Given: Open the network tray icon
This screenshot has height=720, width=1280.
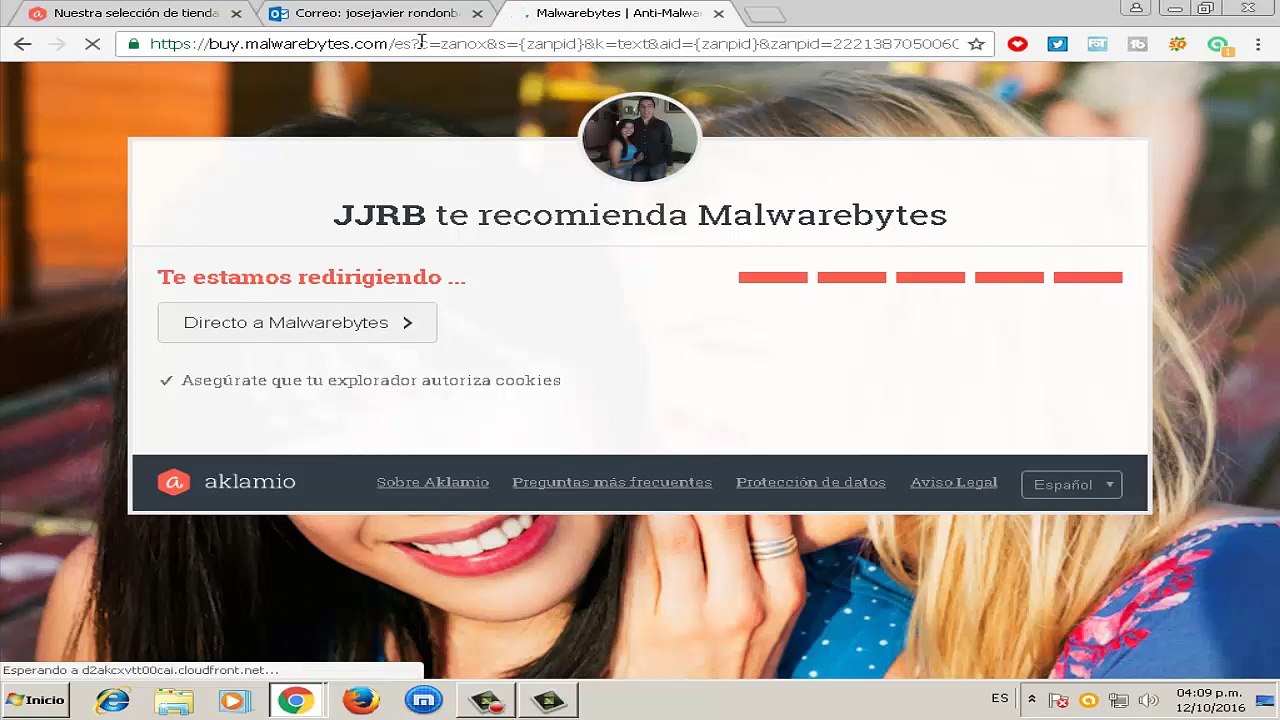Looking at the screenshot, I should point(1118,701).
